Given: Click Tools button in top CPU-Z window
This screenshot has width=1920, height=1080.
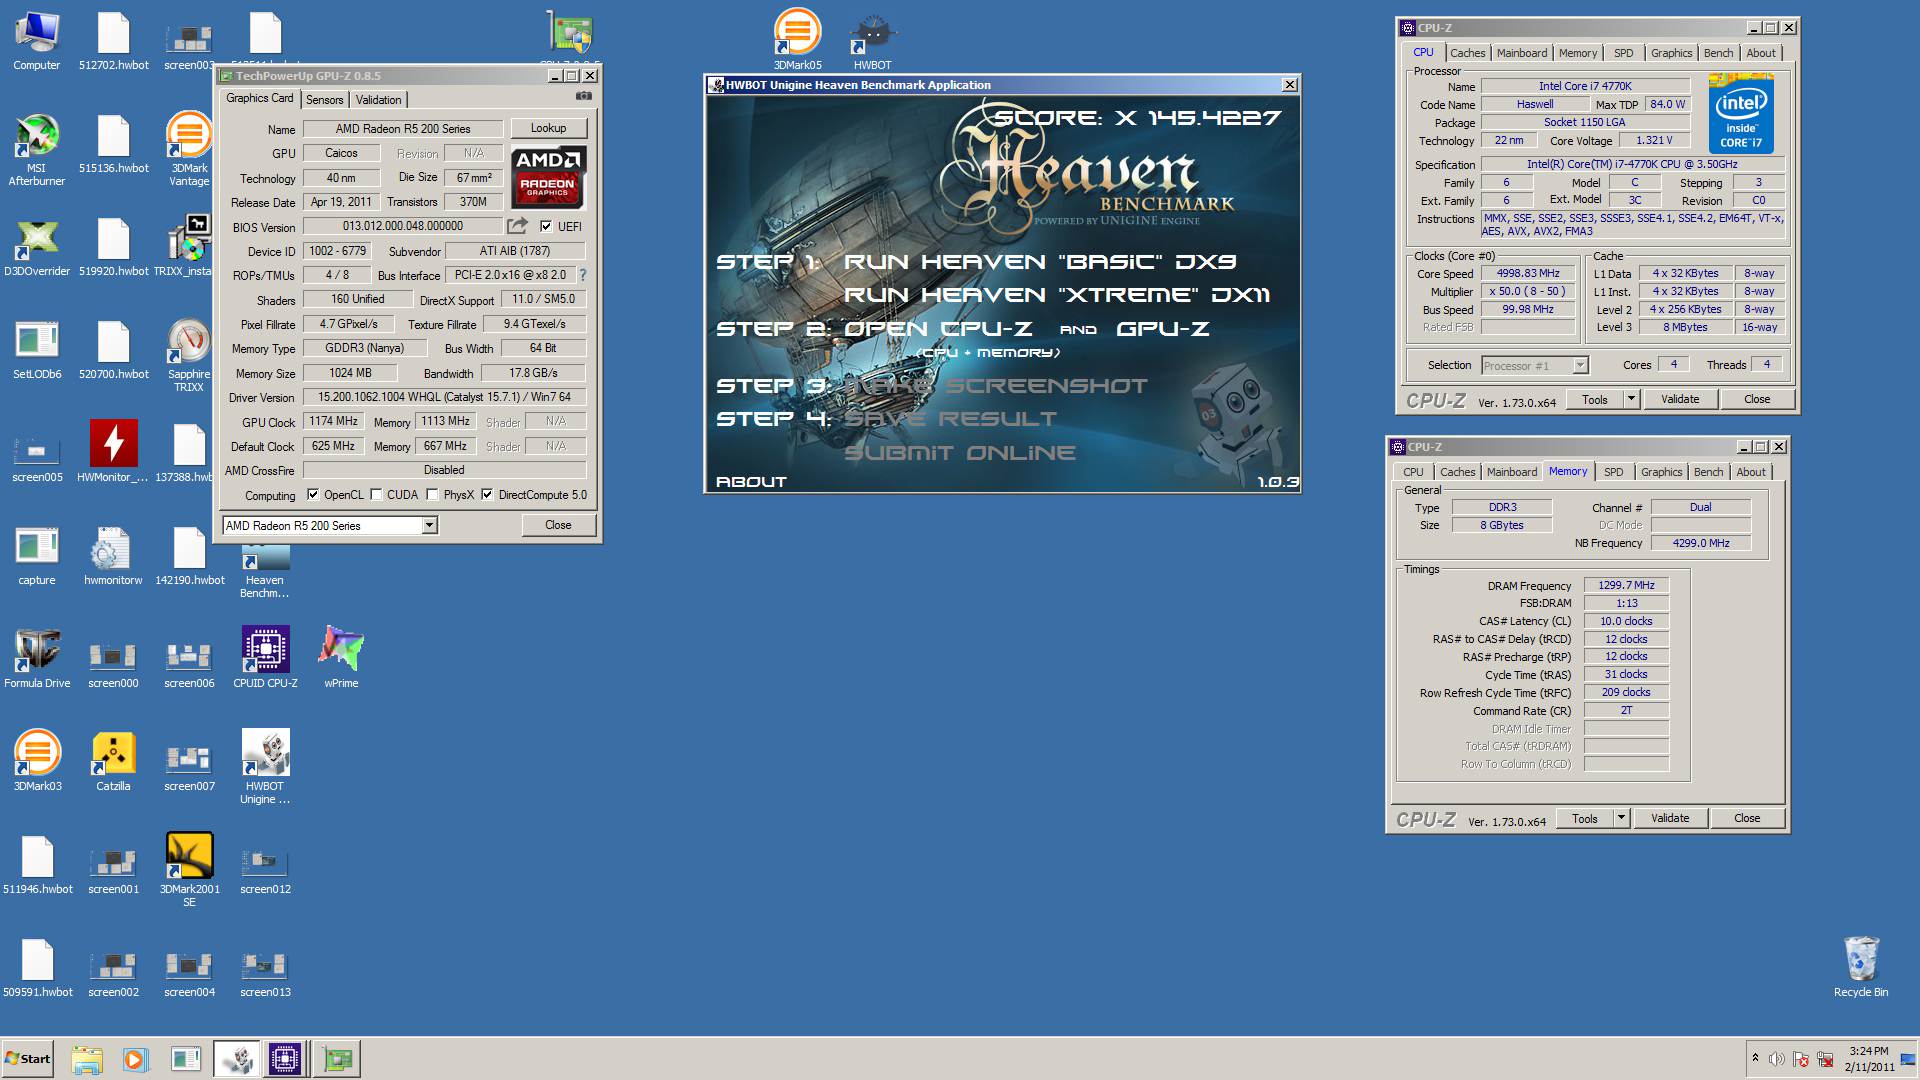Looking at the screenshot, I should pos(1595,399).
